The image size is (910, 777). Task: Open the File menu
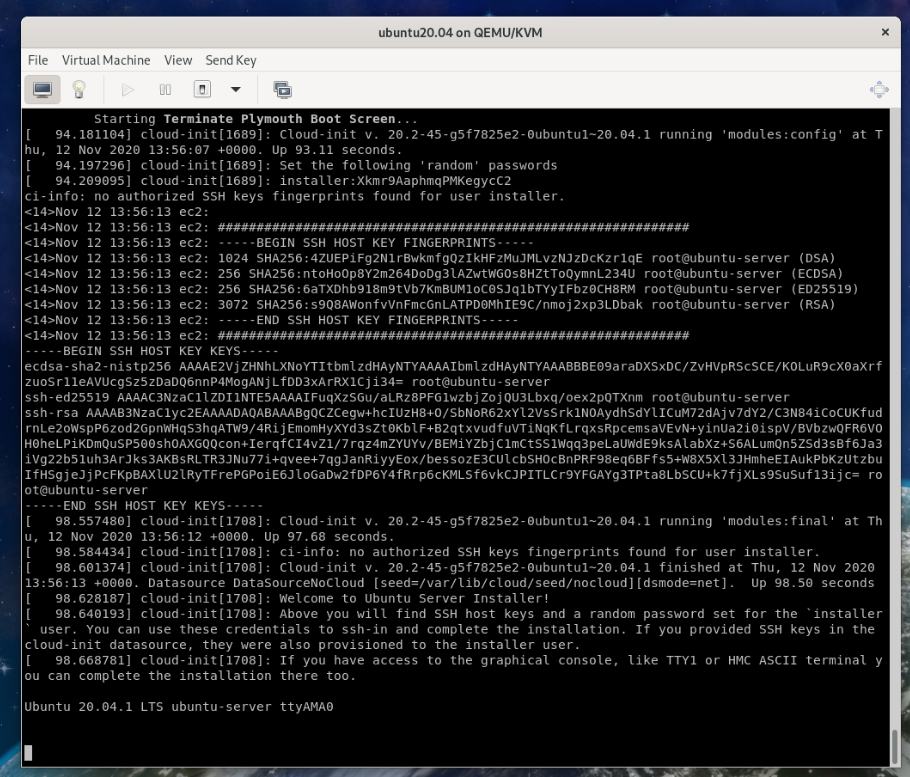point(38,60)
